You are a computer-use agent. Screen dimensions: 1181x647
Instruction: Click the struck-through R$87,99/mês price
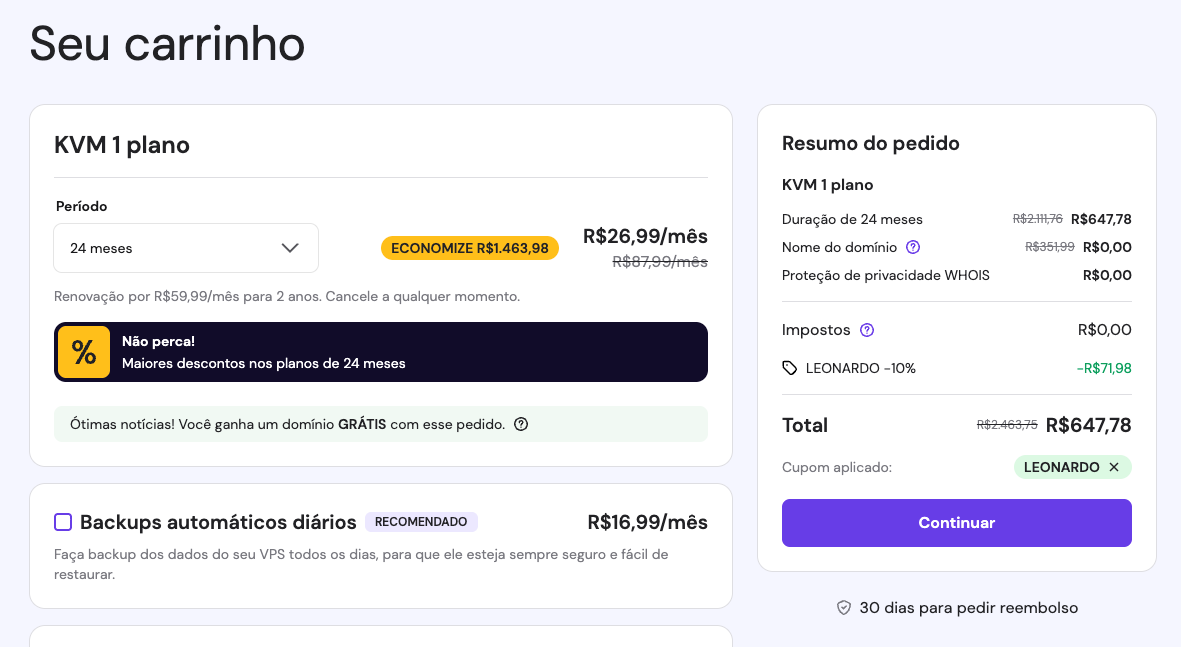click(660, 261)
